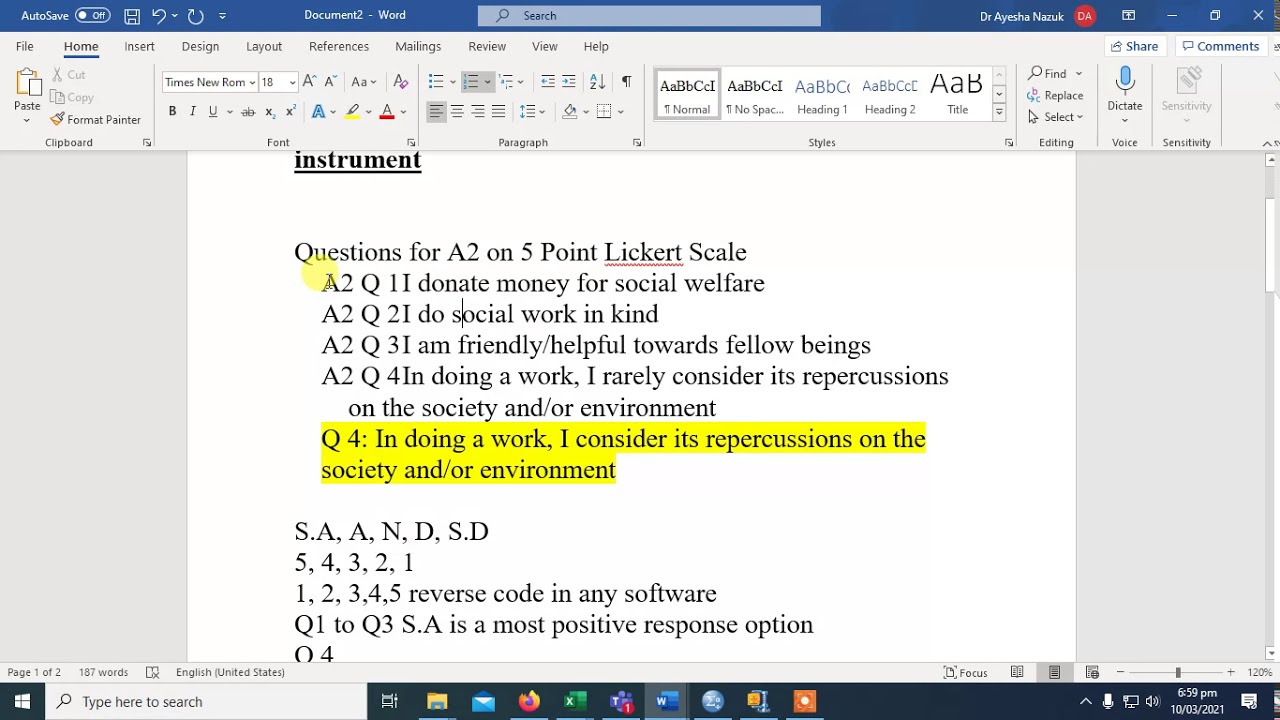Justify the paragraph text
This screenshot has height=720, width=1280.
click(498, 111)
